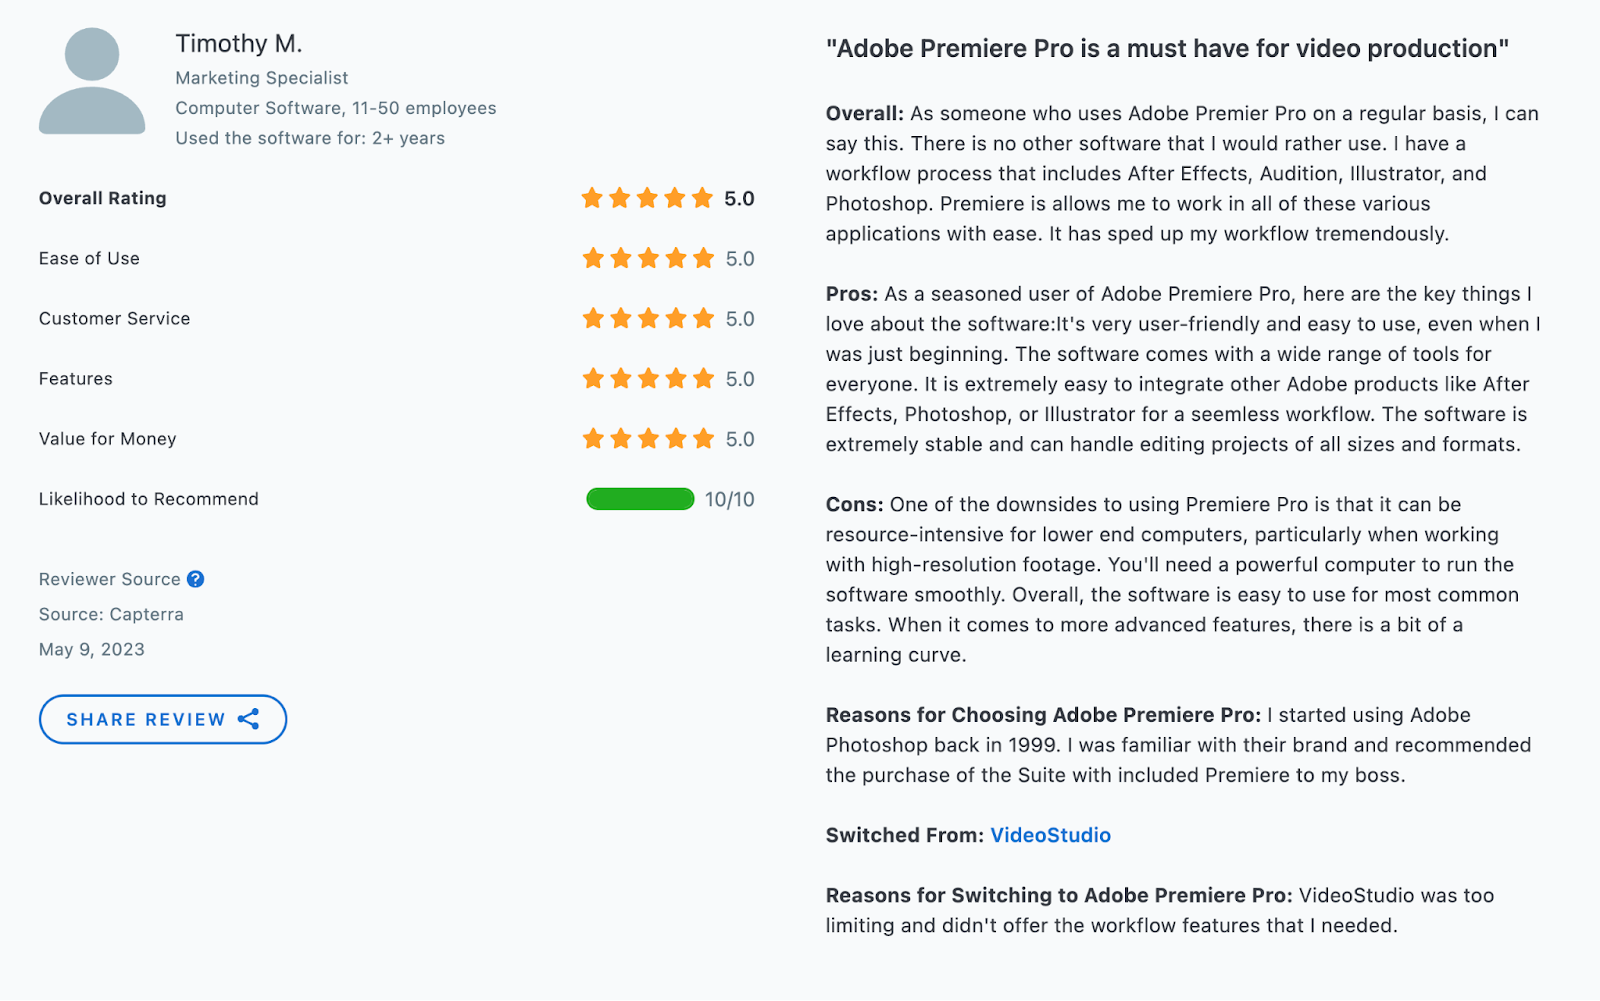Click the Overall Rating 5.0 score
1600x1001 pixels.
pos(739,198)
